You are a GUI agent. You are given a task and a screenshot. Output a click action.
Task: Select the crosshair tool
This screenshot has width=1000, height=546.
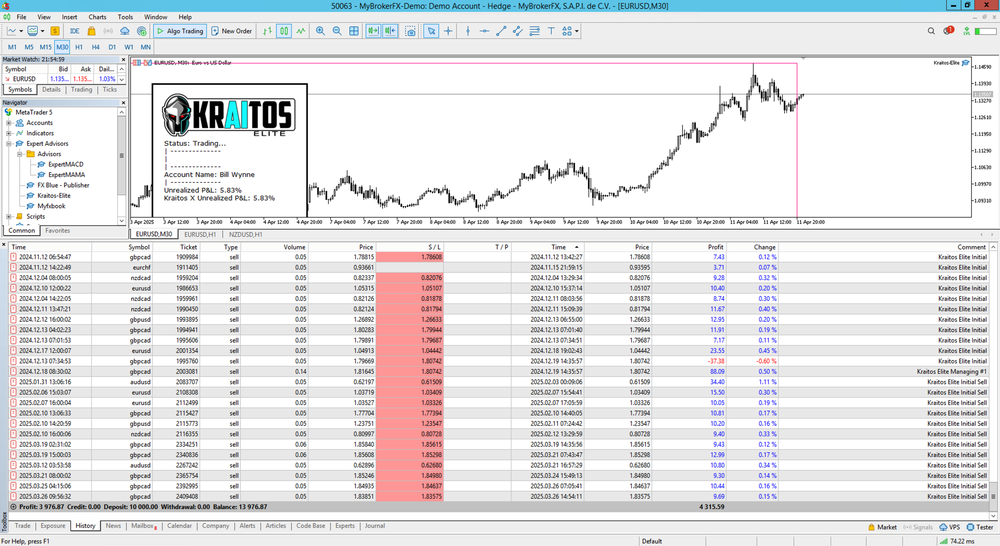click(x=448, y=31)
